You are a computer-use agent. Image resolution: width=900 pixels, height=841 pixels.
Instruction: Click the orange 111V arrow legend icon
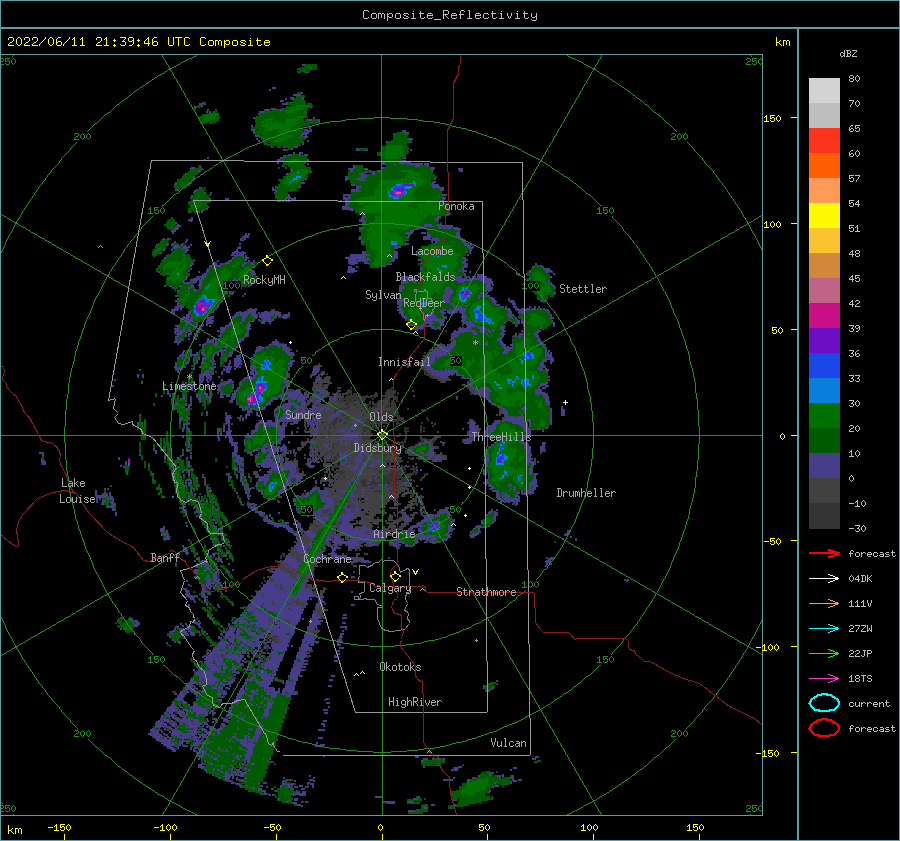(824, 603)
